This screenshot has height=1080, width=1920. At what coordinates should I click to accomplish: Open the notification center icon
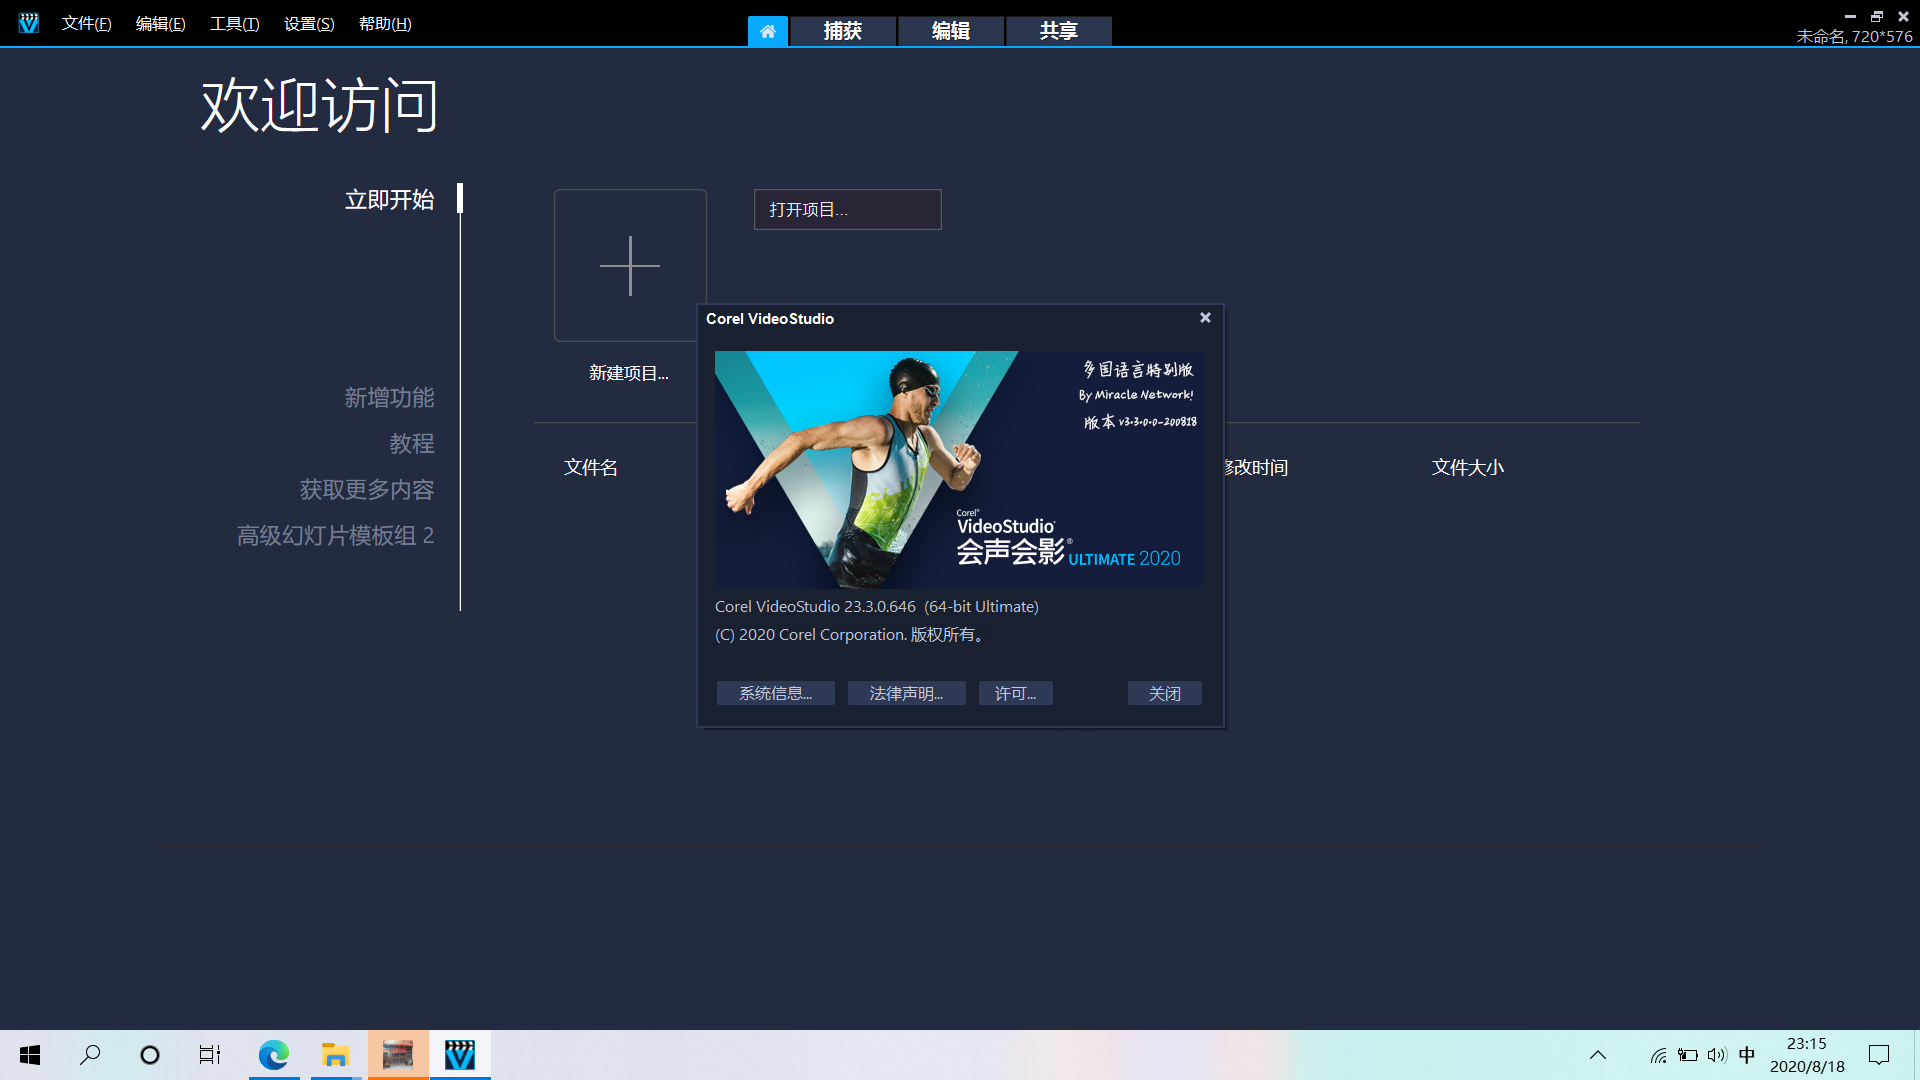pos(1879,1055)
